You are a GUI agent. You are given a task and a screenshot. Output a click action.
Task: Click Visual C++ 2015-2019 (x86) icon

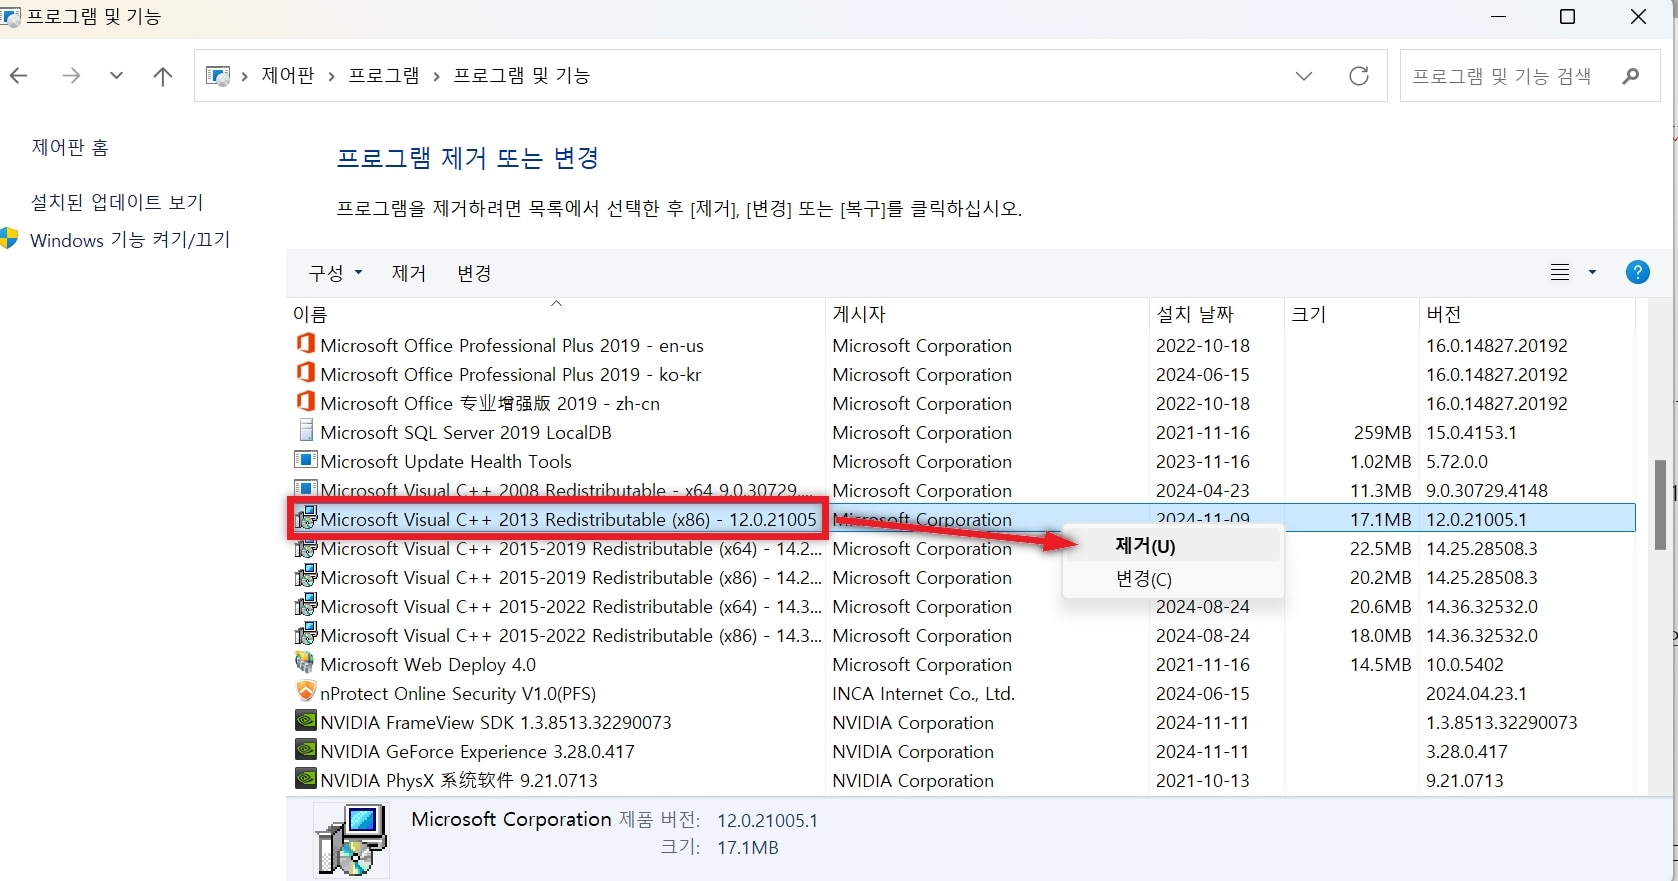[306, 576]
